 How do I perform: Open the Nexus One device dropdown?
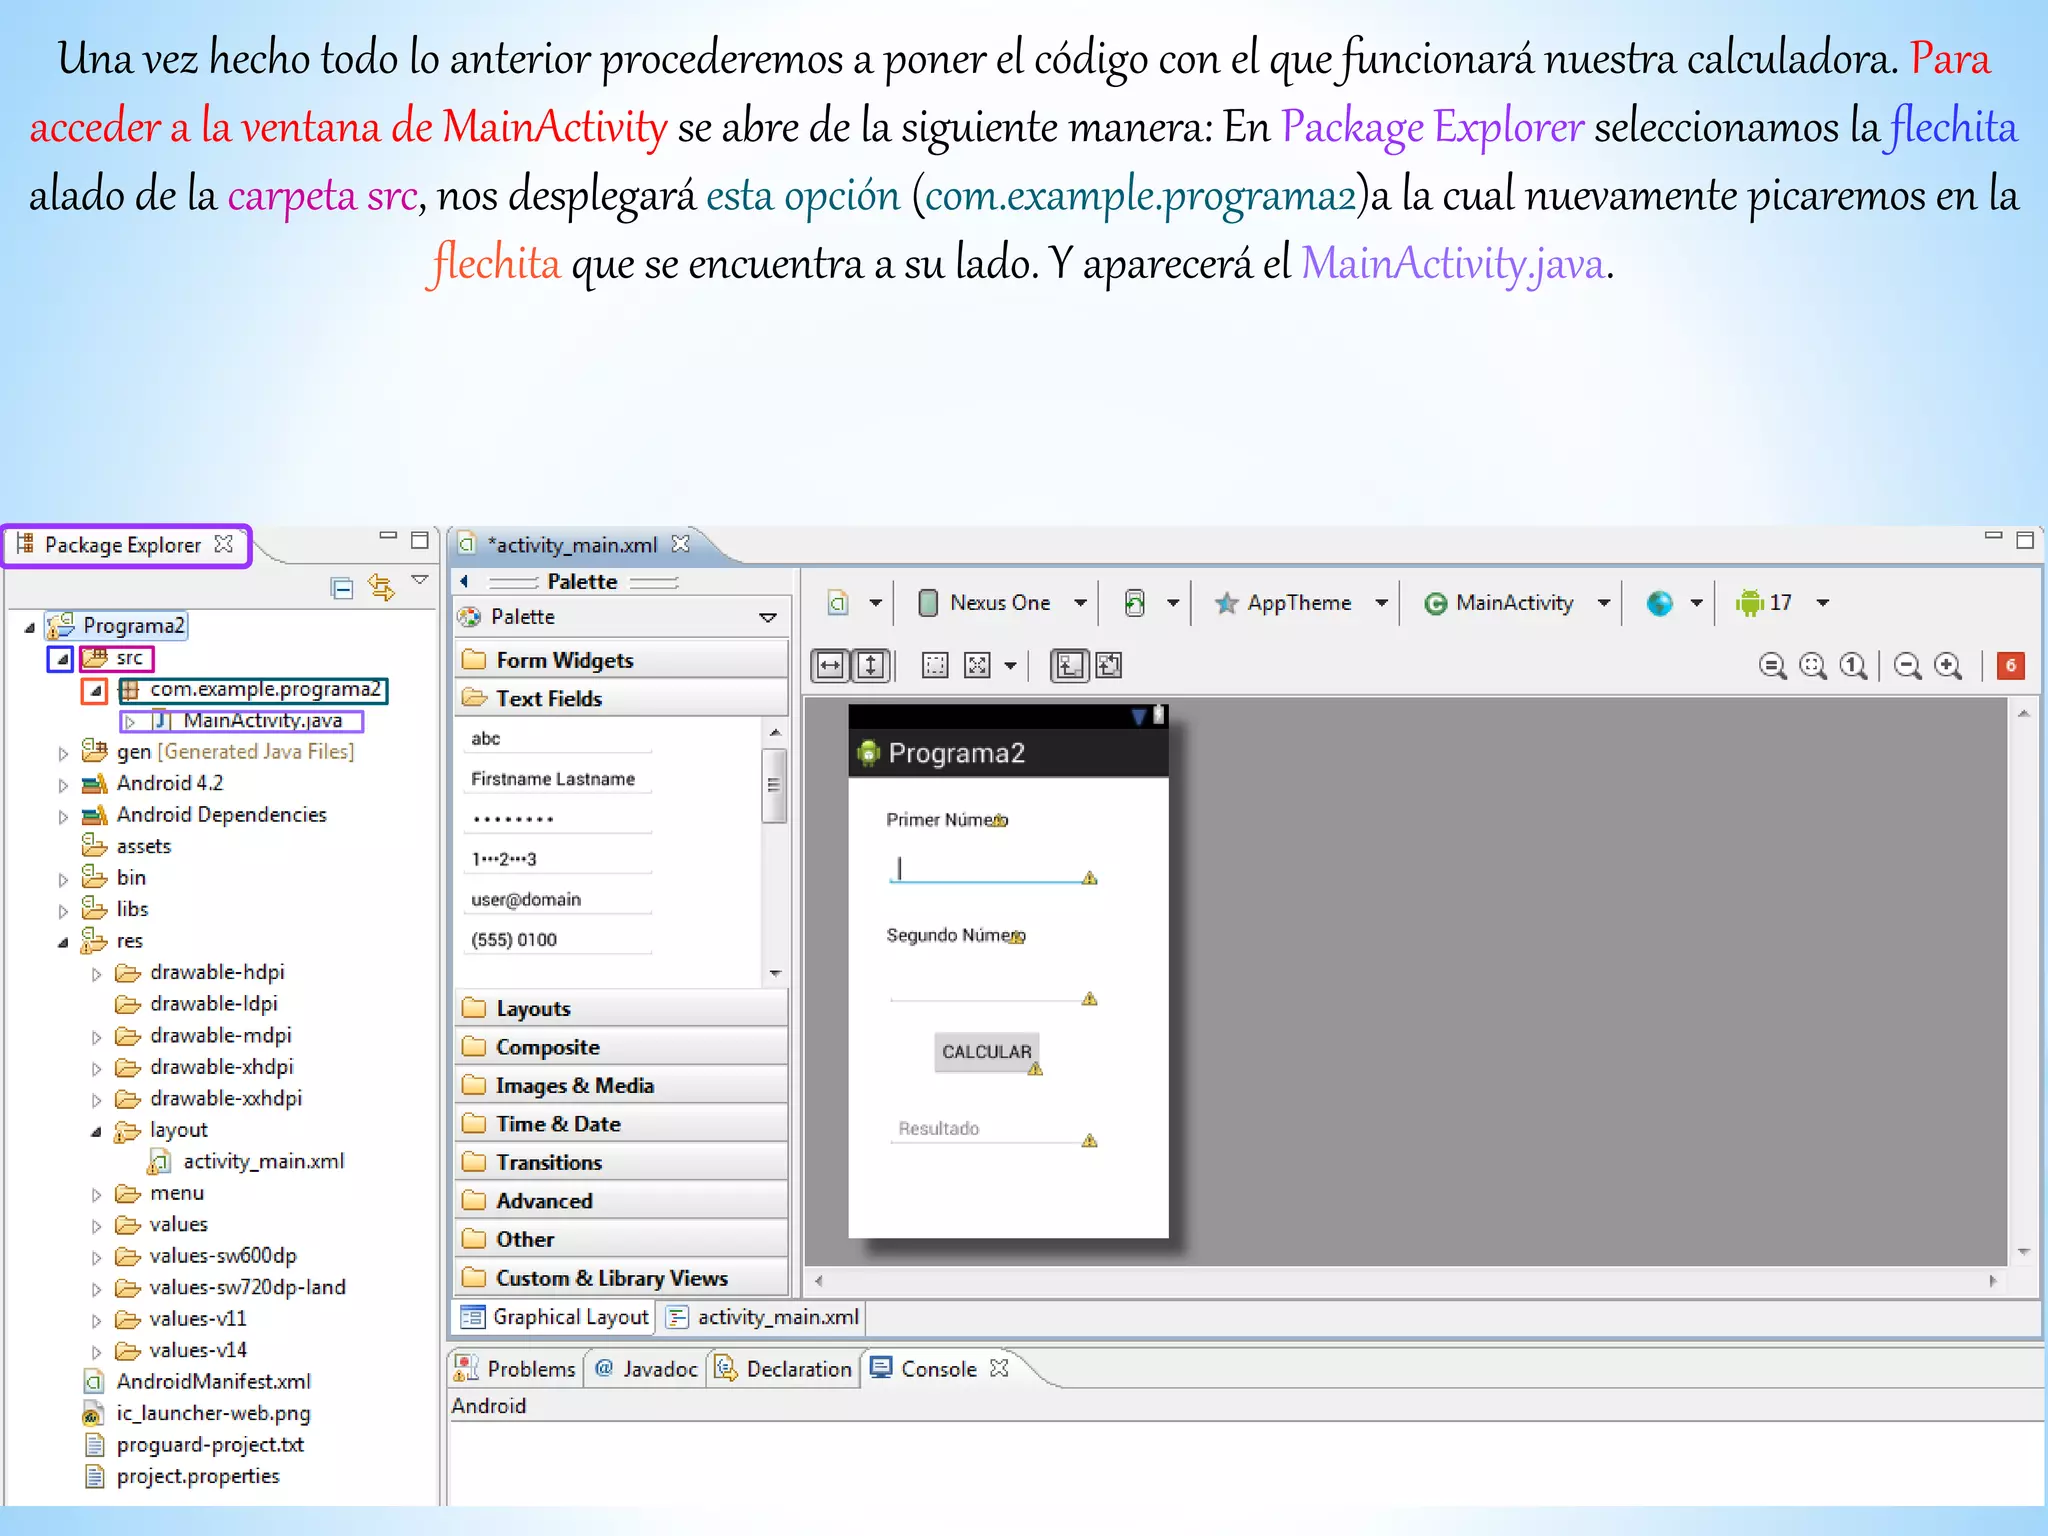click(1080, 603)
